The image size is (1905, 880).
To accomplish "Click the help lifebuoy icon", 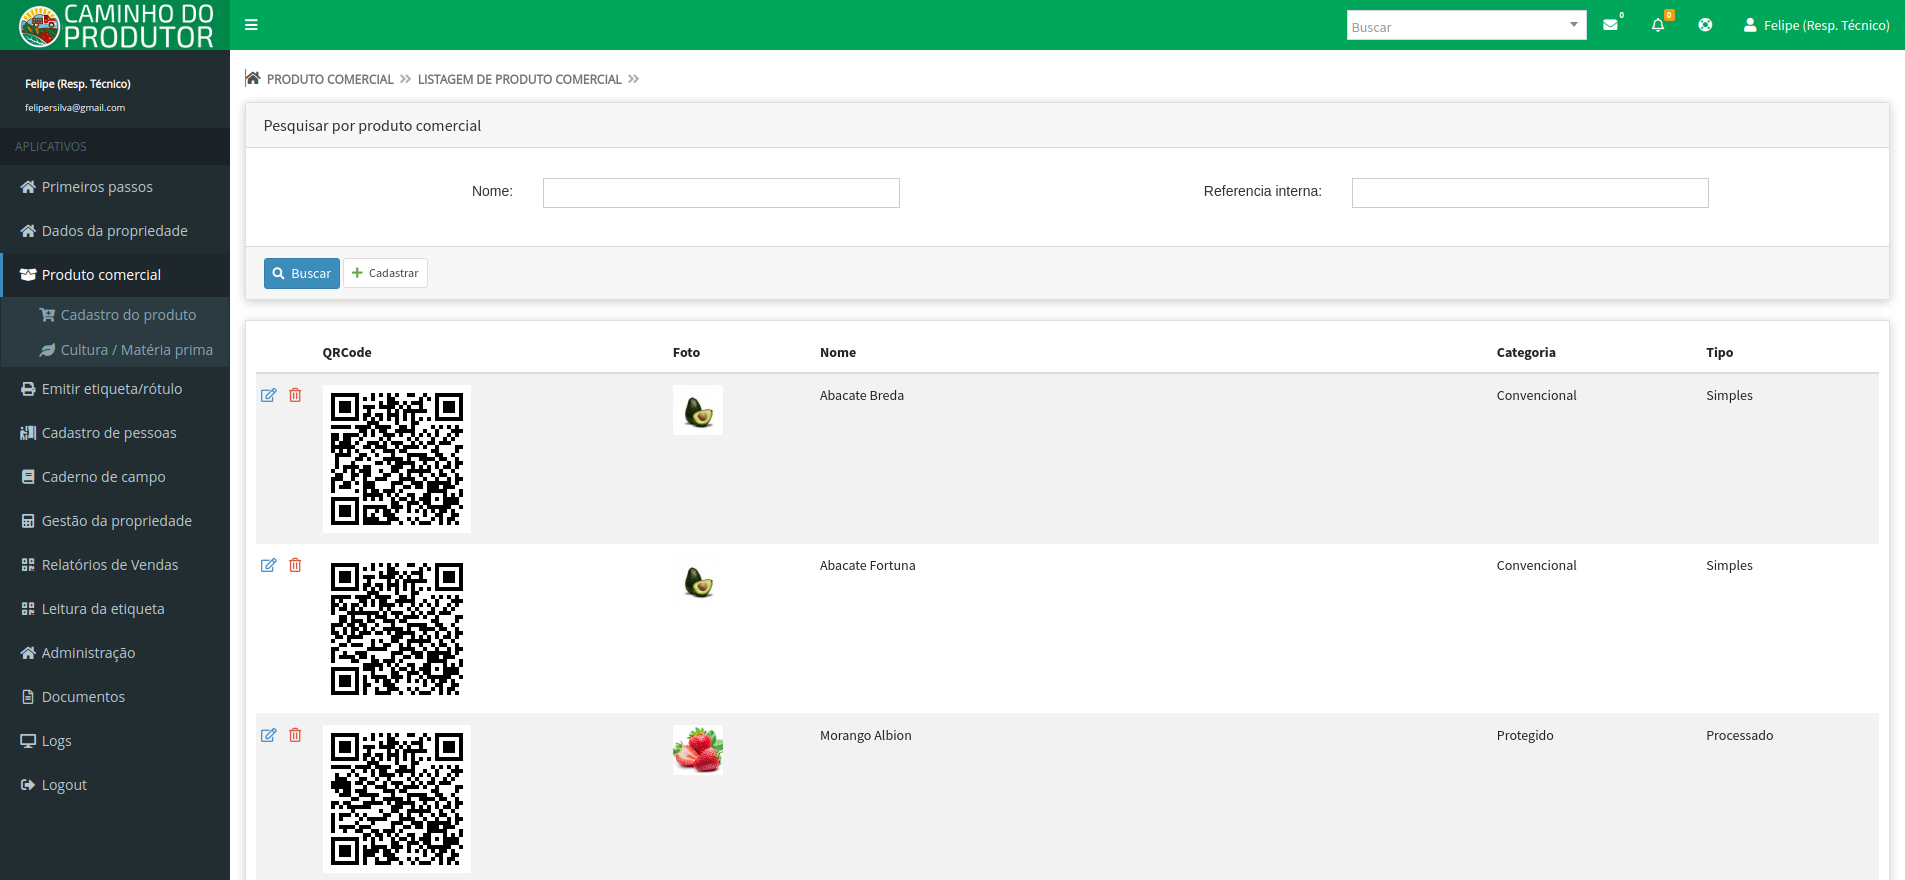I will (x=1705, y=25).
